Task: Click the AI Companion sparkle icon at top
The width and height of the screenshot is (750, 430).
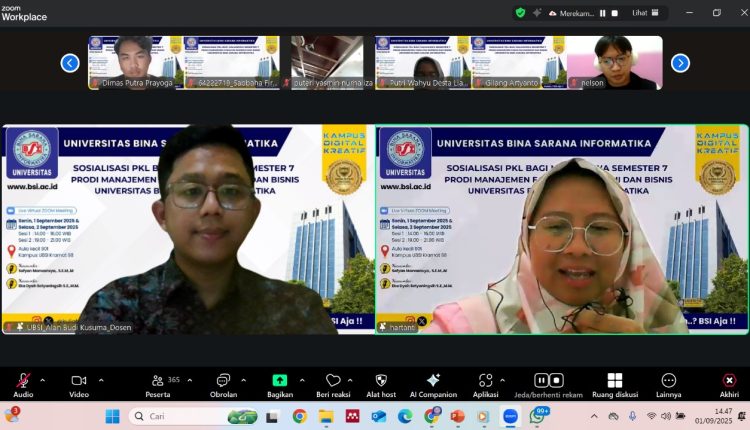Action: click(x=537, y=13)
